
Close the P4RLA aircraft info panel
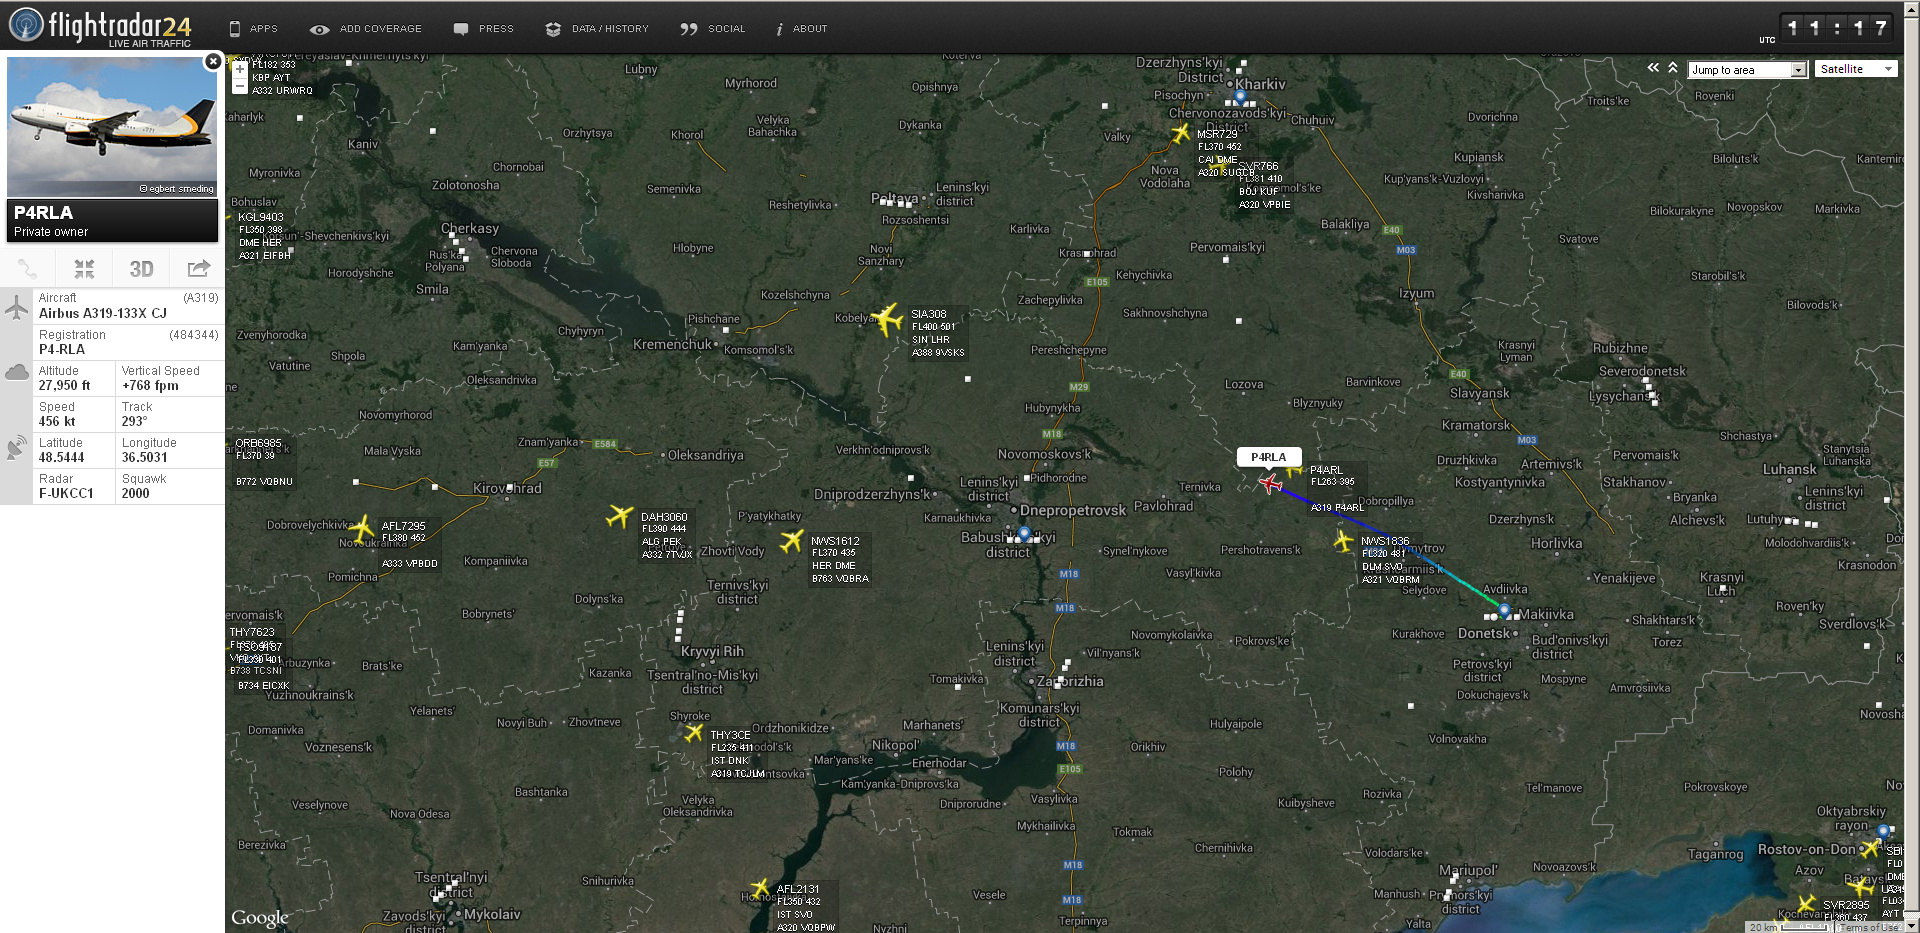point(212,62)
